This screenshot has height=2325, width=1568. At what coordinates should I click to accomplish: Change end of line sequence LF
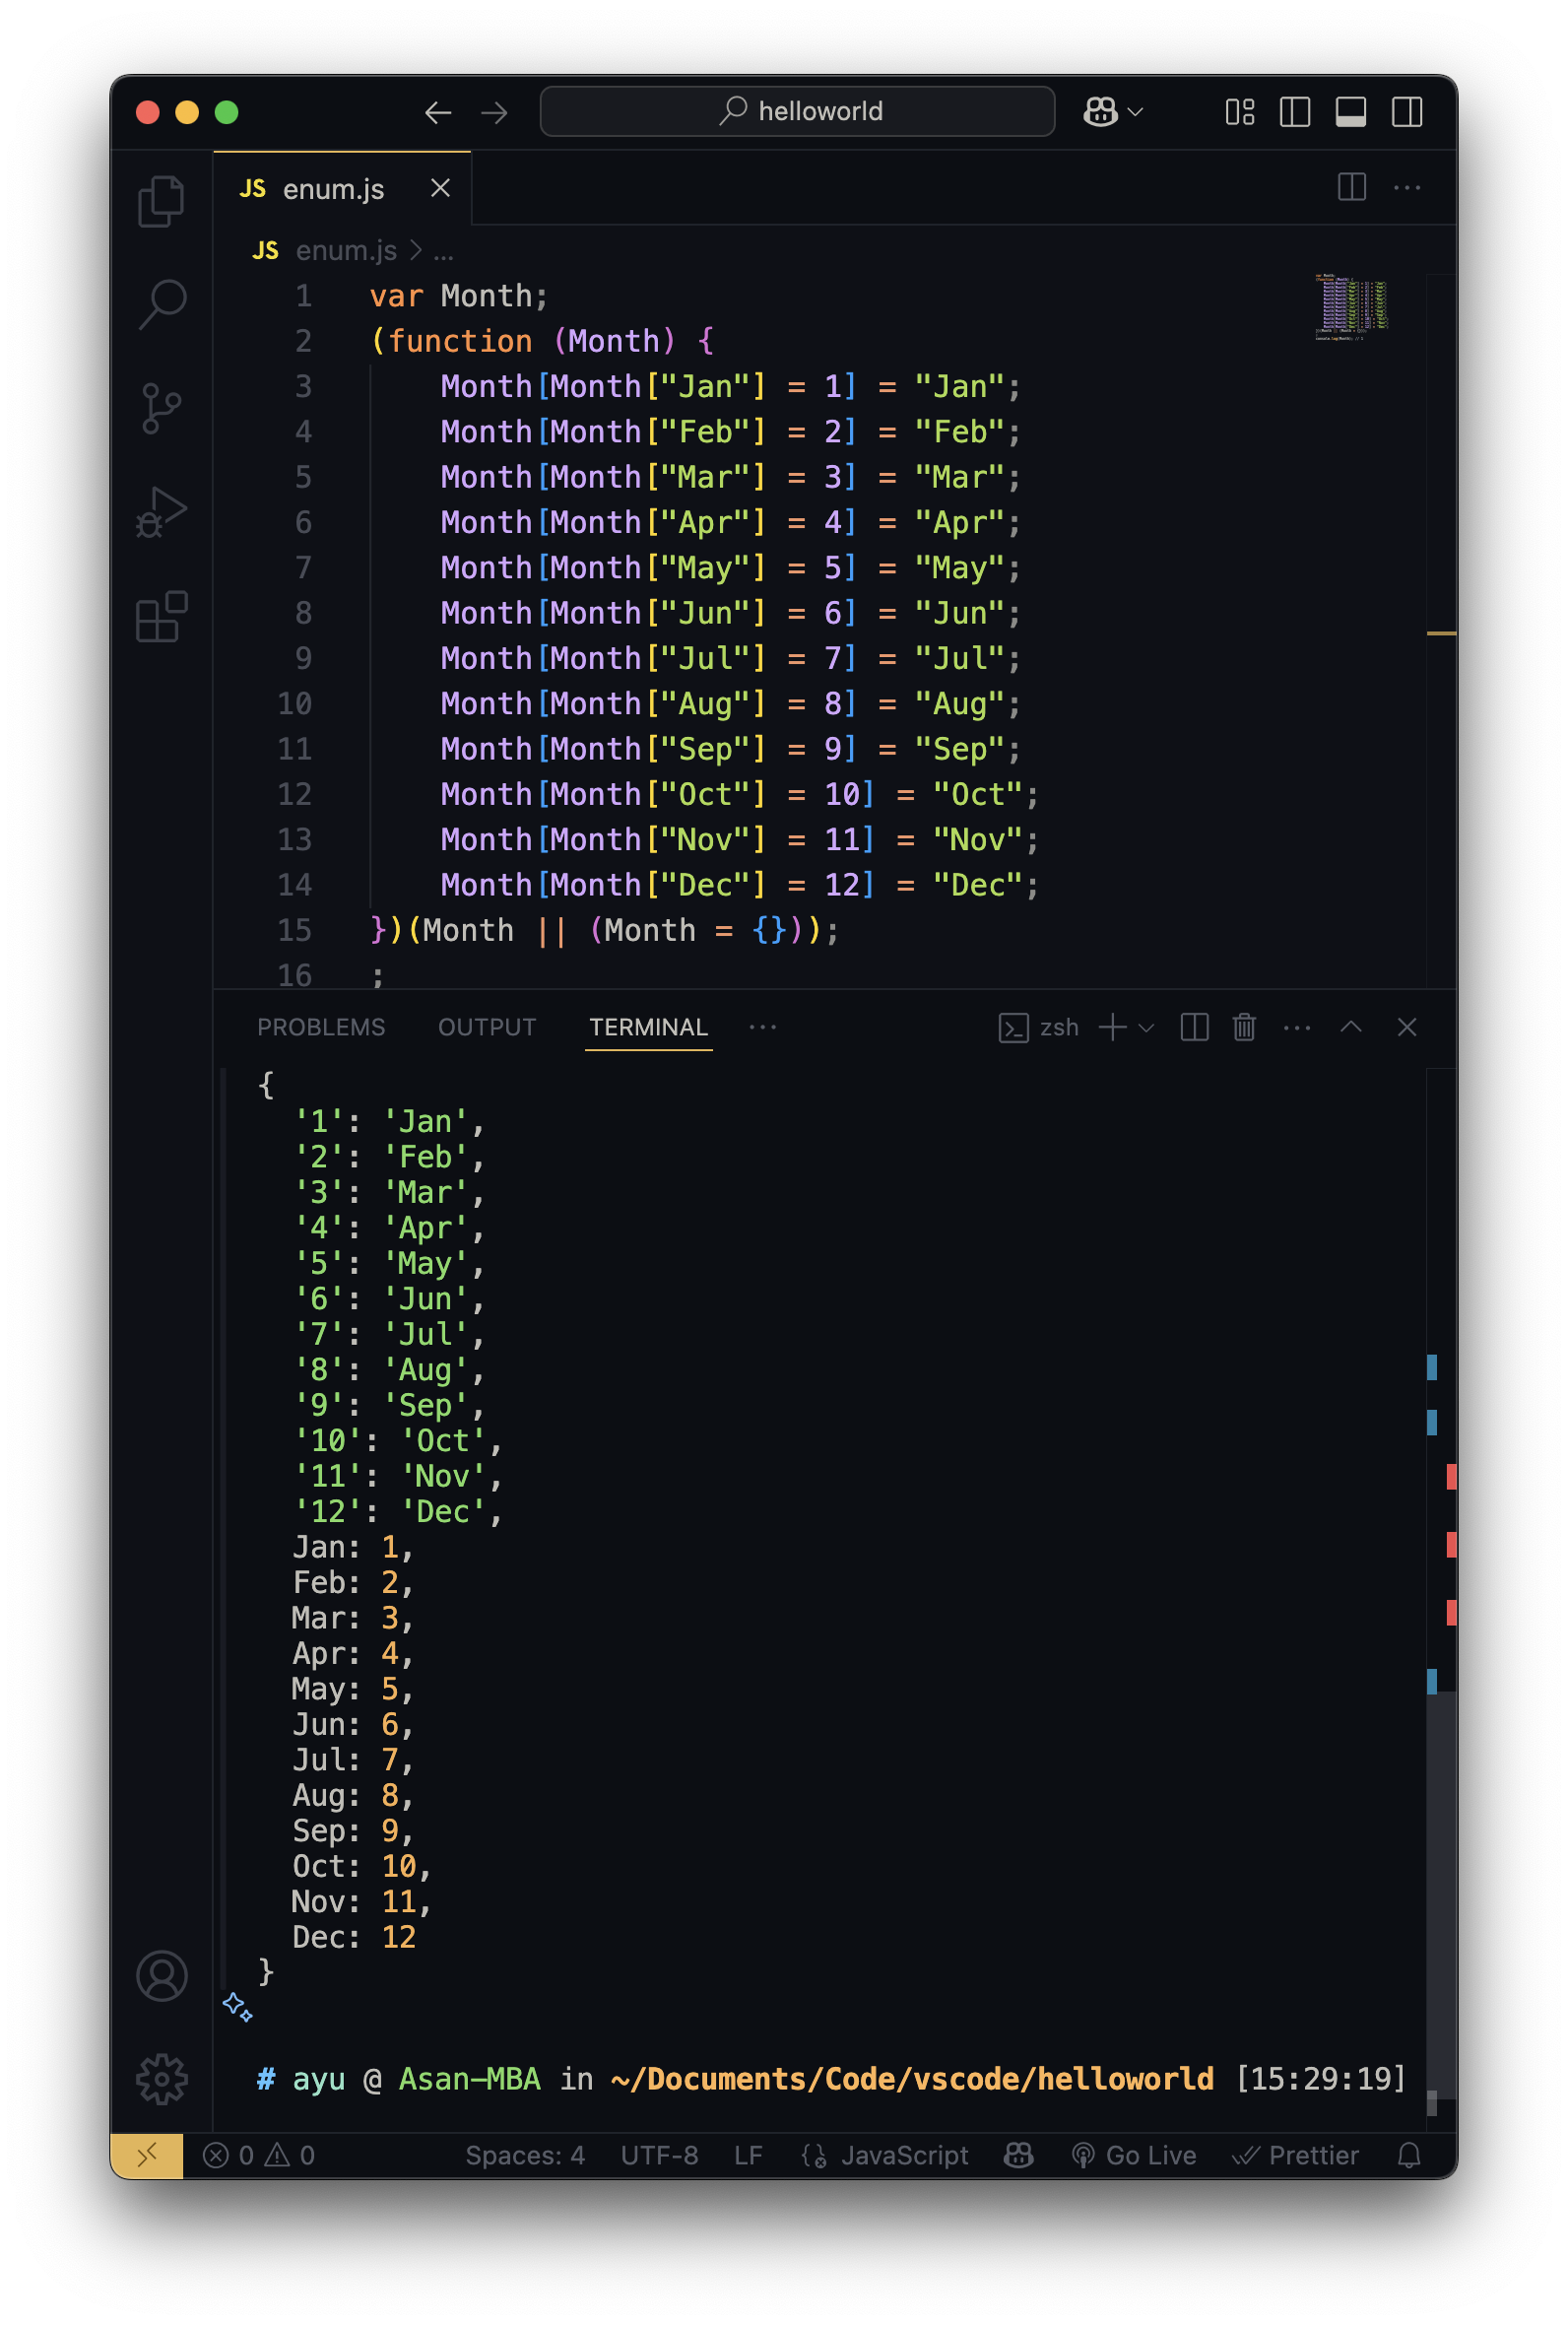748,2155
